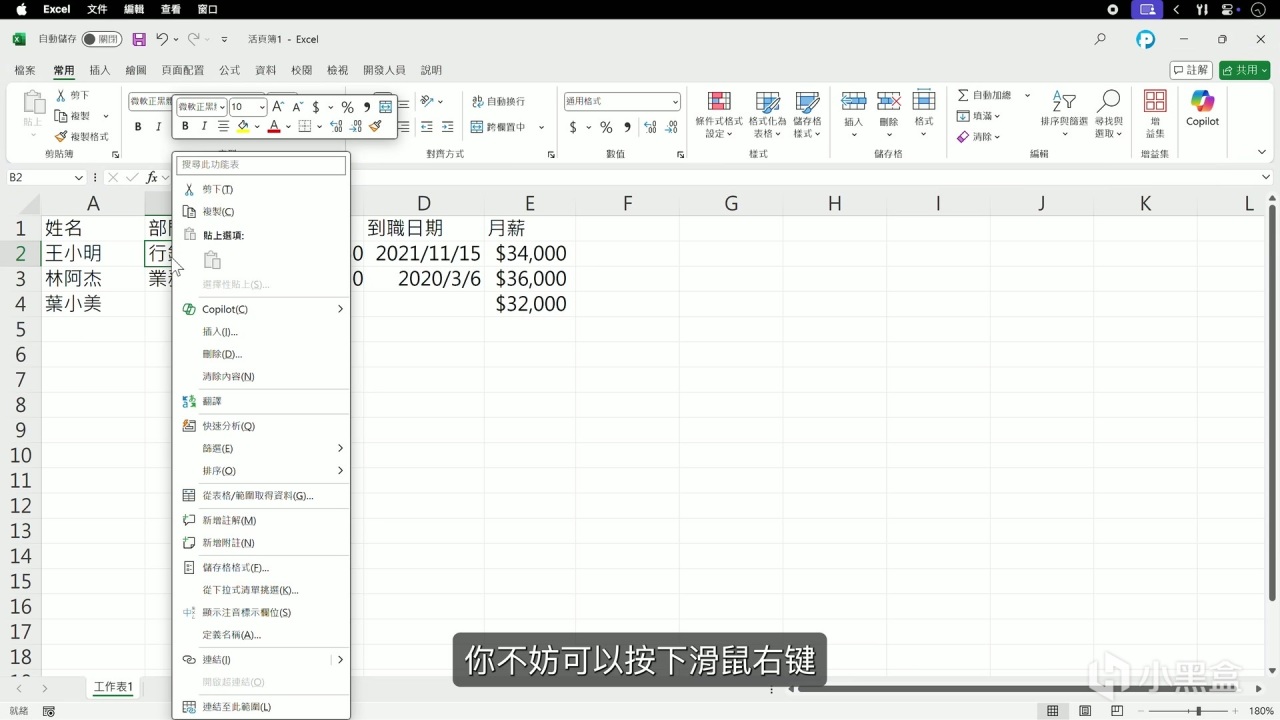Switch to the 公式 ribbon tab
The width and height of the screenshot is (1280, 720).
pos(230,70)
